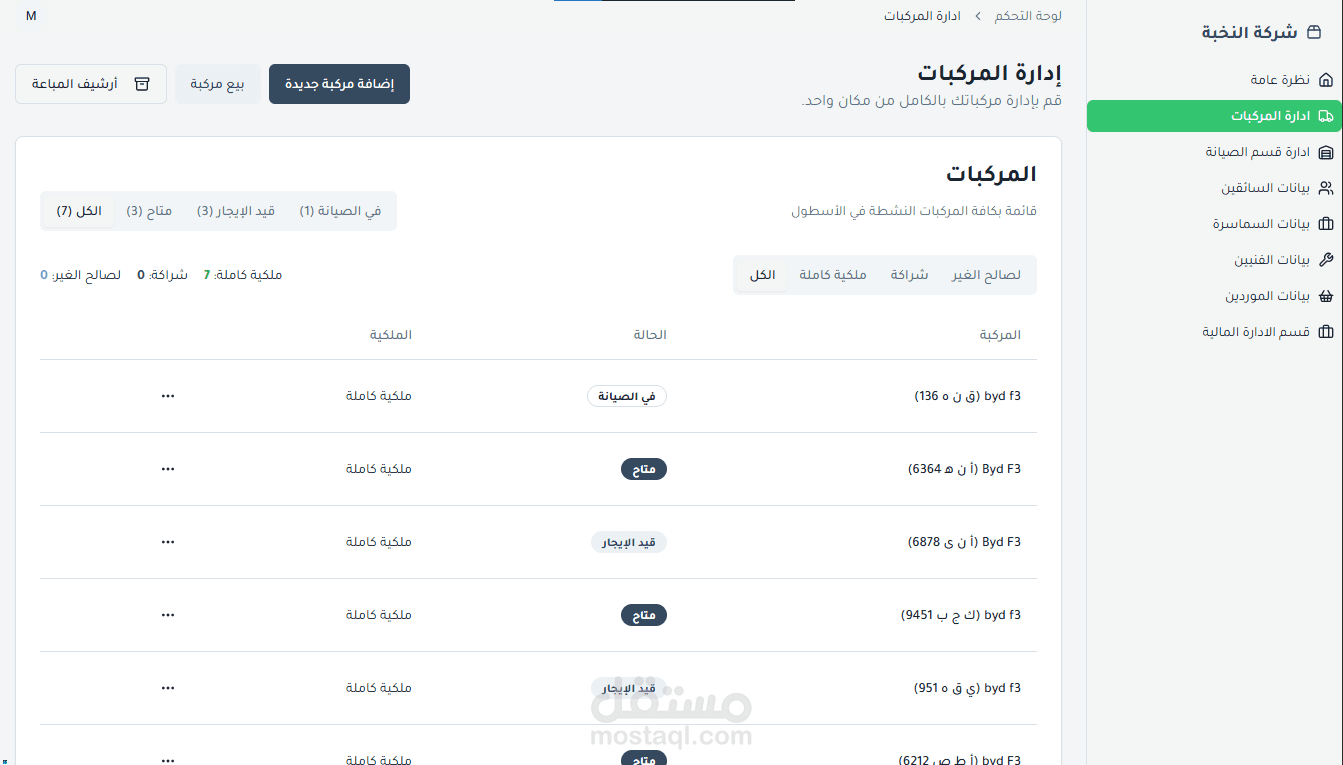This screenshot has height=765, width=1343.
Task: Click the شركة النخبة company logo icon
Action: click(1314, 32)
